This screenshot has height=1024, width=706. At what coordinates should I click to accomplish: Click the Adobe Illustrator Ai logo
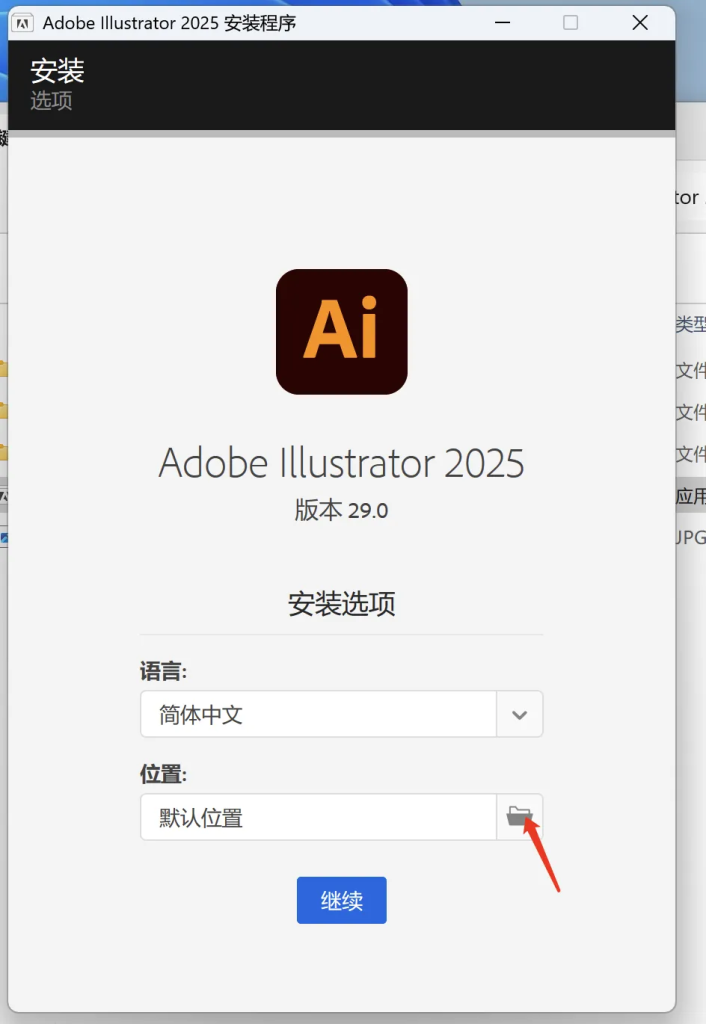tap(342, 332)
